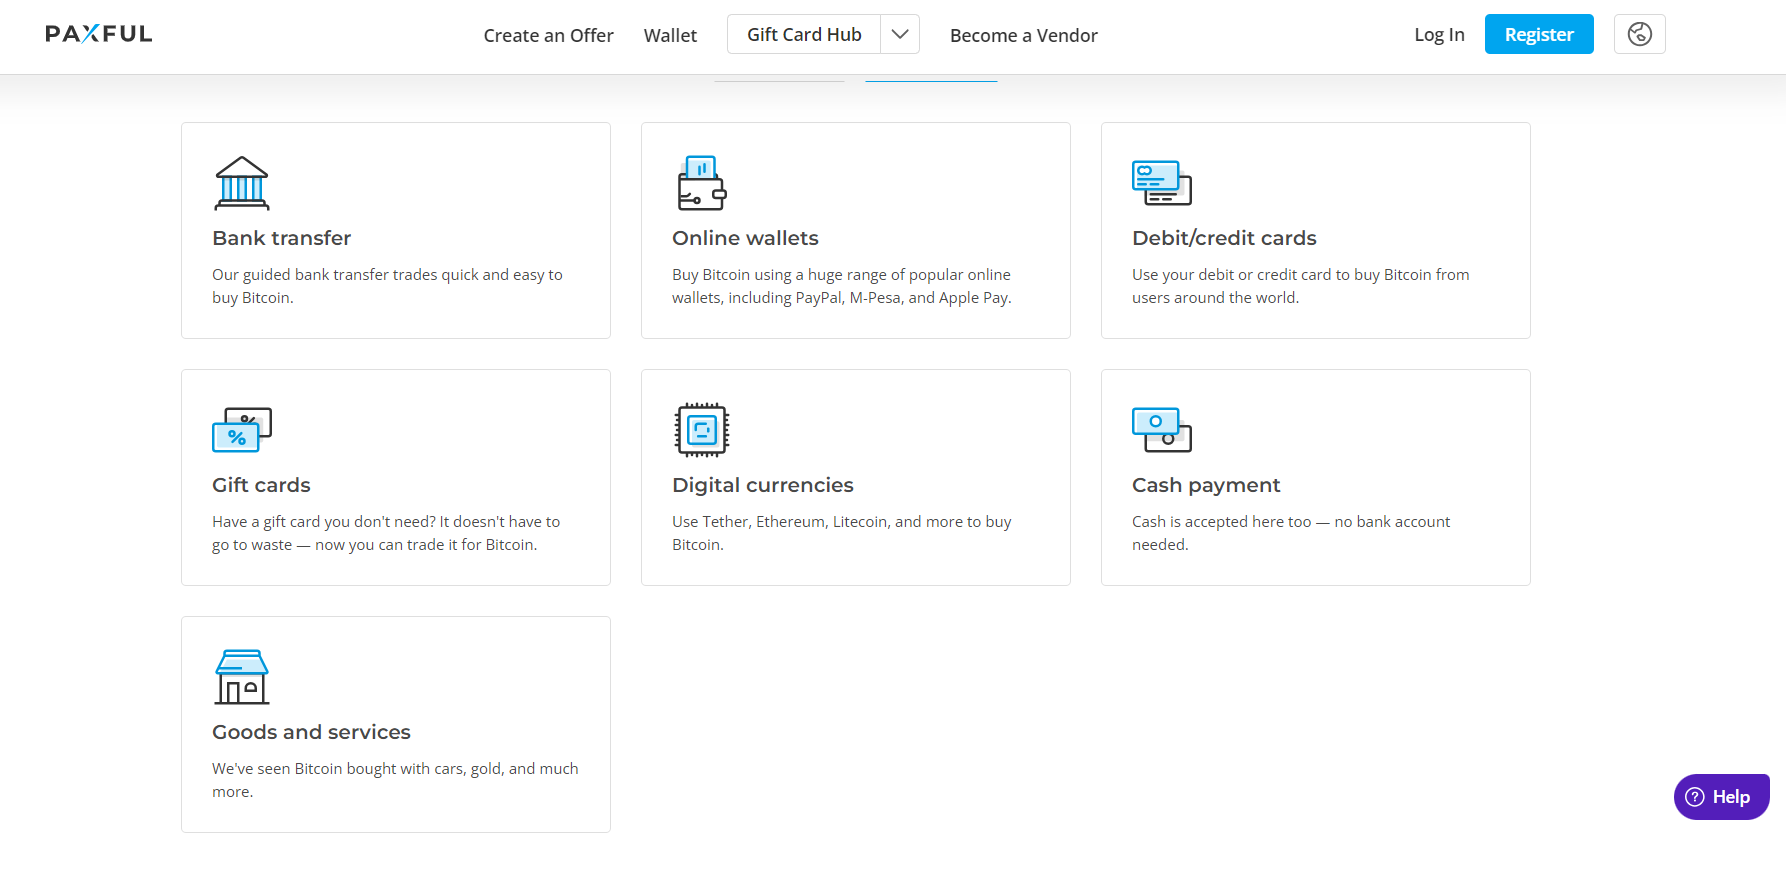1786x870 pixels.
Task: Open the purple Help button
Action: [x=1721, y=797]
